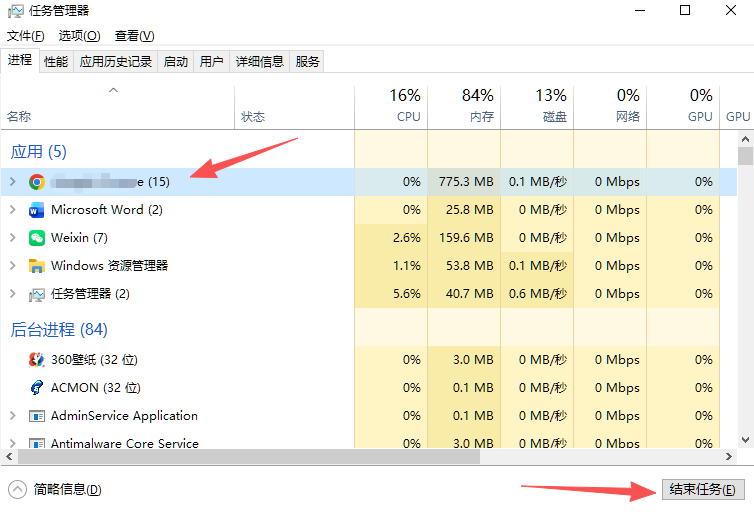Click the Windows 资源管理器 row name
The image size is (754, 514).
coord(110,266)
